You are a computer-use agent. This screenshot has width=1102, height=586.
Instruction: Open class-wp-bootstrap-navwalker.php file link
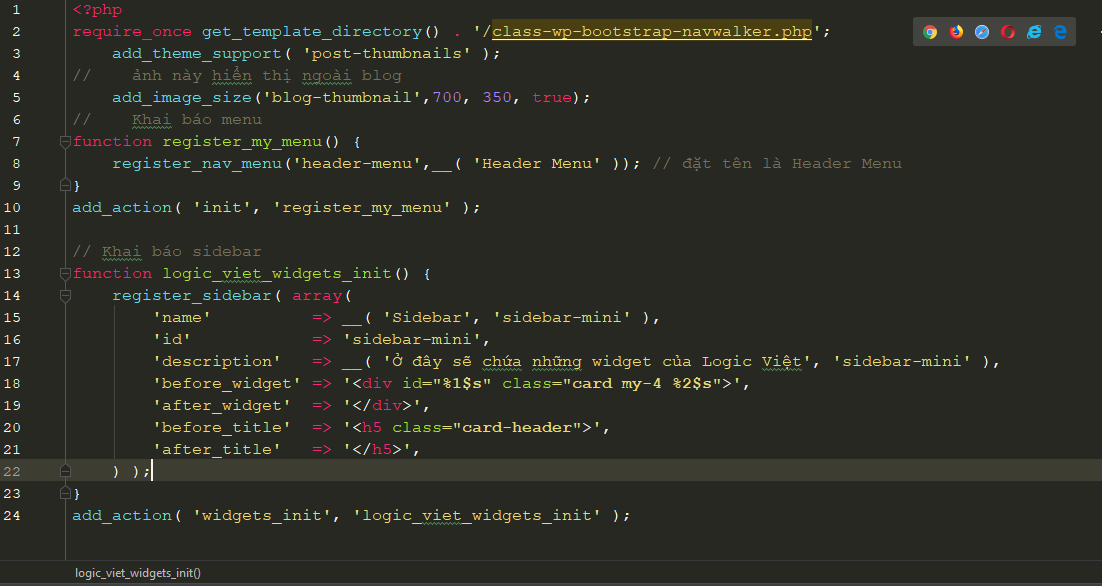pos(652,32)
